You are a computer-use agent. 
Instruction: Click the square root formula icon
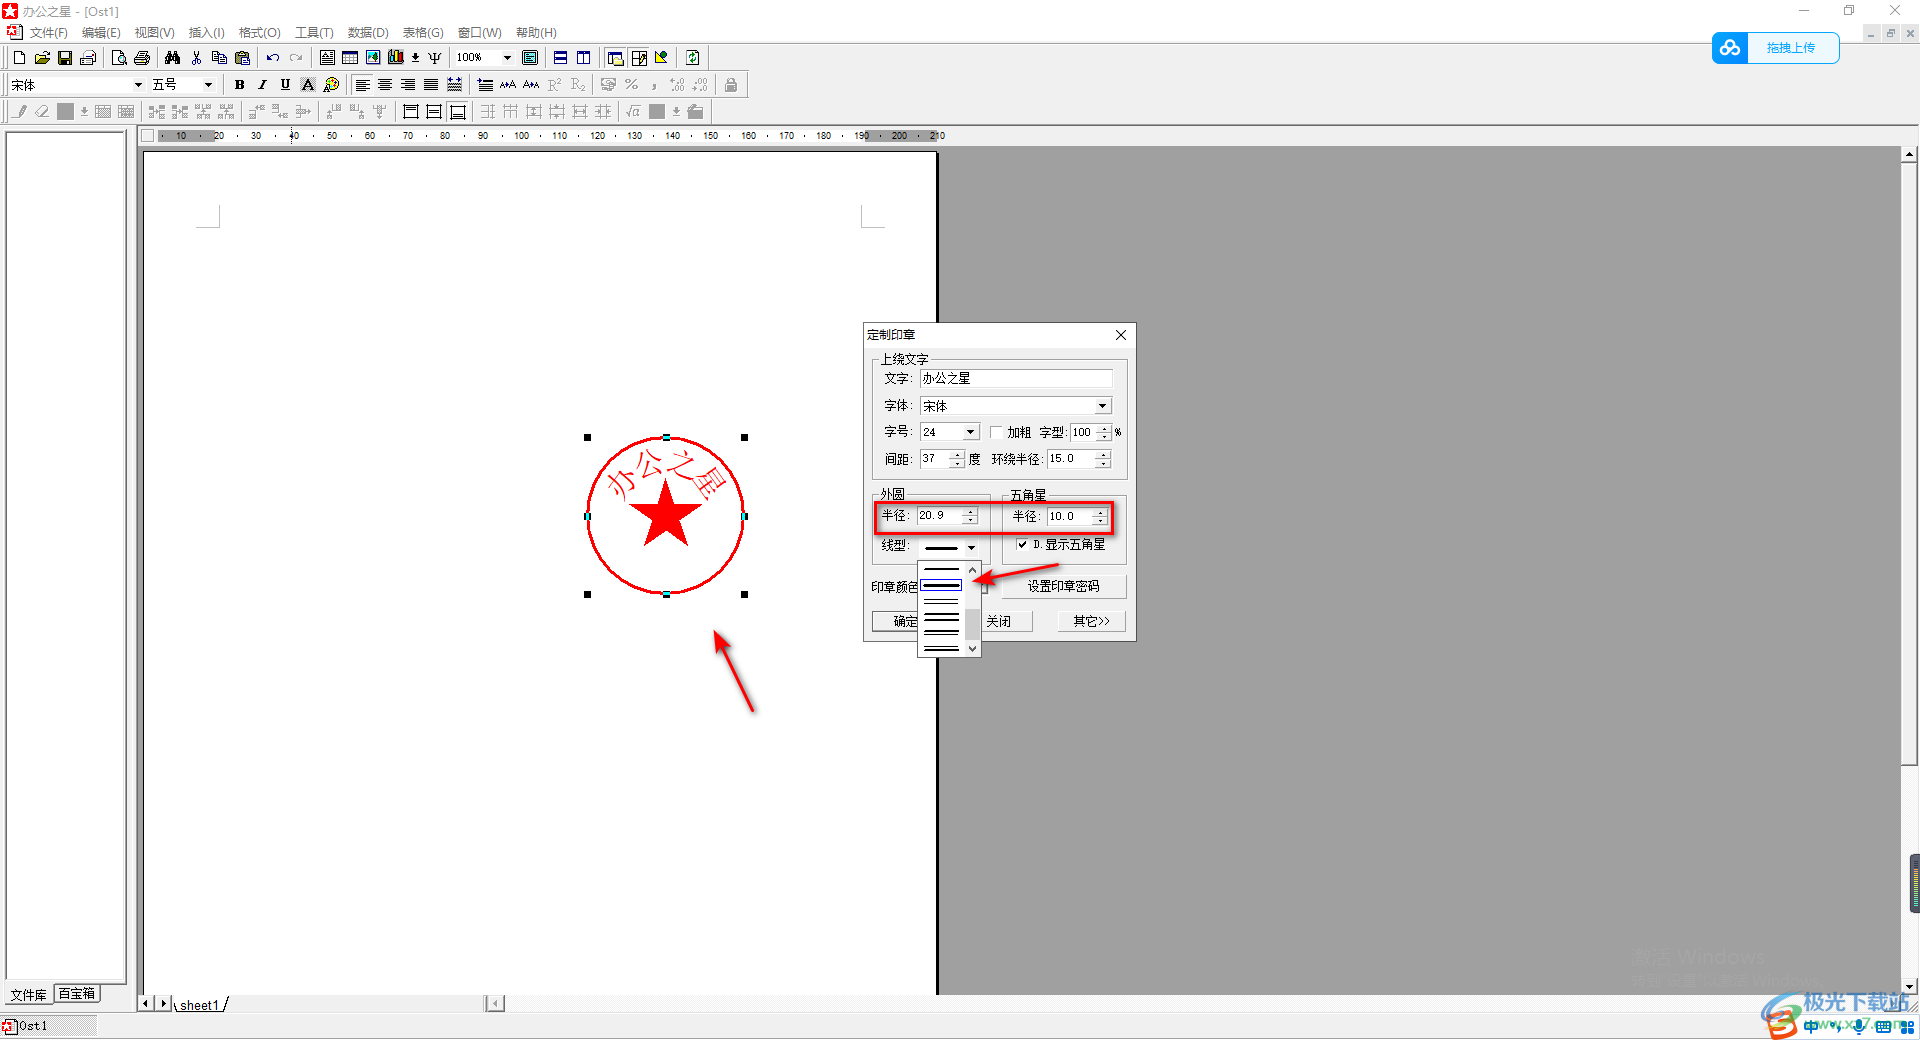coord(633,112)
